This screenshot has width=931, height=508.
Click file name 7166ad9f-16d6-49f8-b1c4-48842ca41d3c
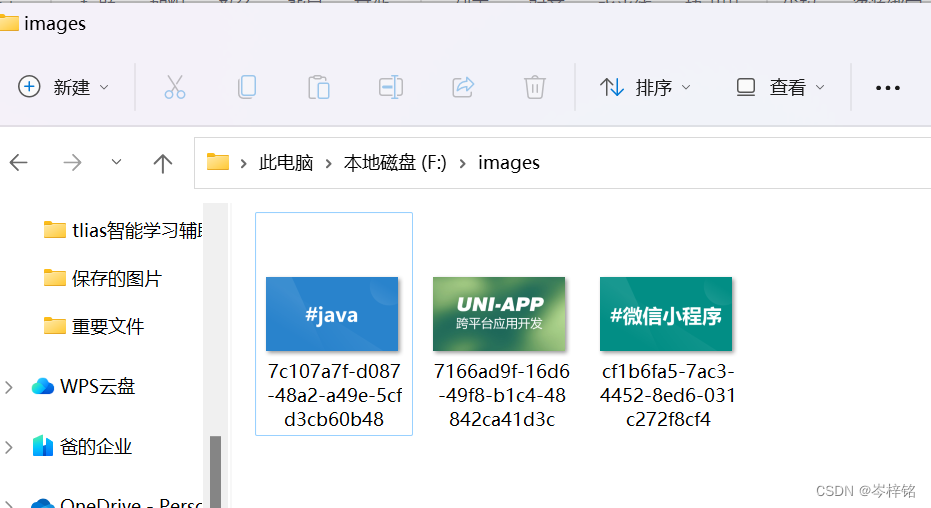(502, 395)
